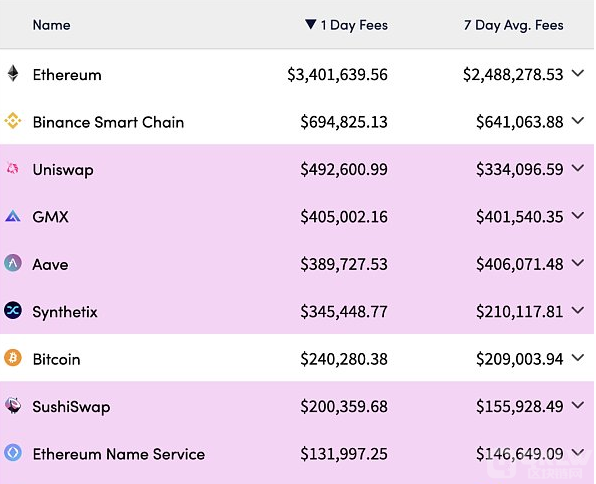Screen dimensions: 596x484
Task: Expand the Aave row chevron
Action: (578, 263)
